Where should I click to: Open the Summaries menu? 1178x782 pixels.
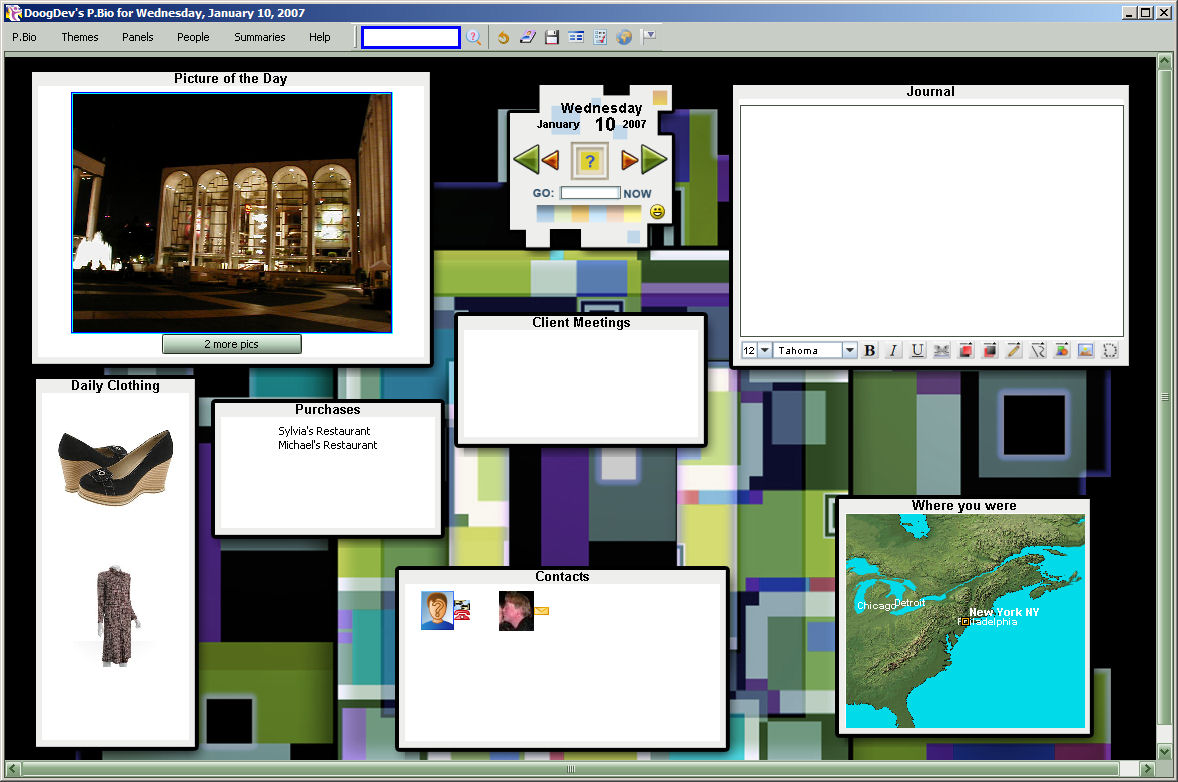click(260, 37)
